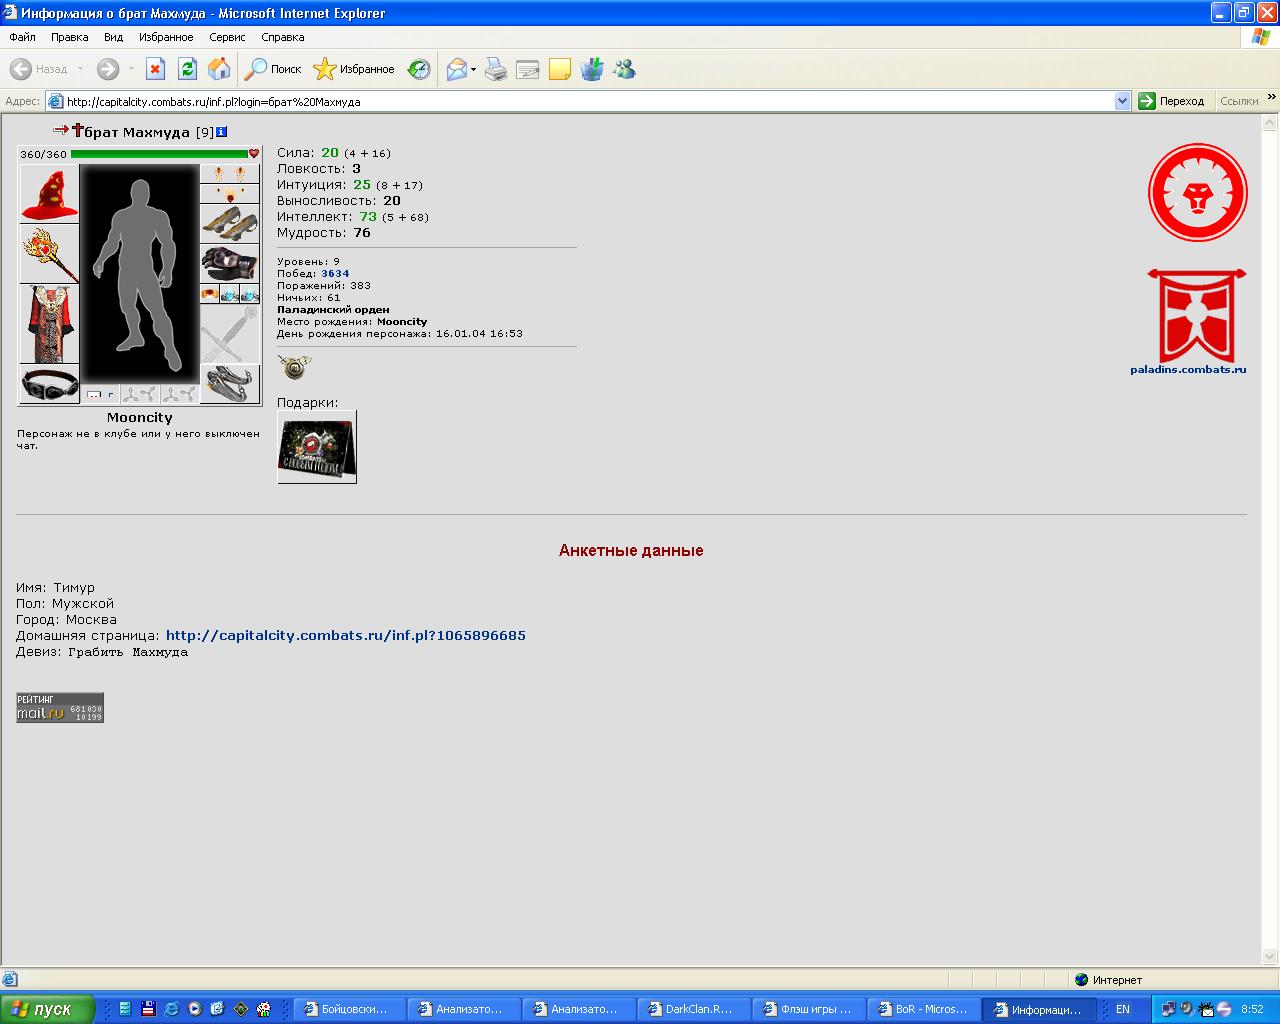Open the Избранное menu
This screenshot has width=1280, height=1024.
pyautogui.click(x=166, y=37)
